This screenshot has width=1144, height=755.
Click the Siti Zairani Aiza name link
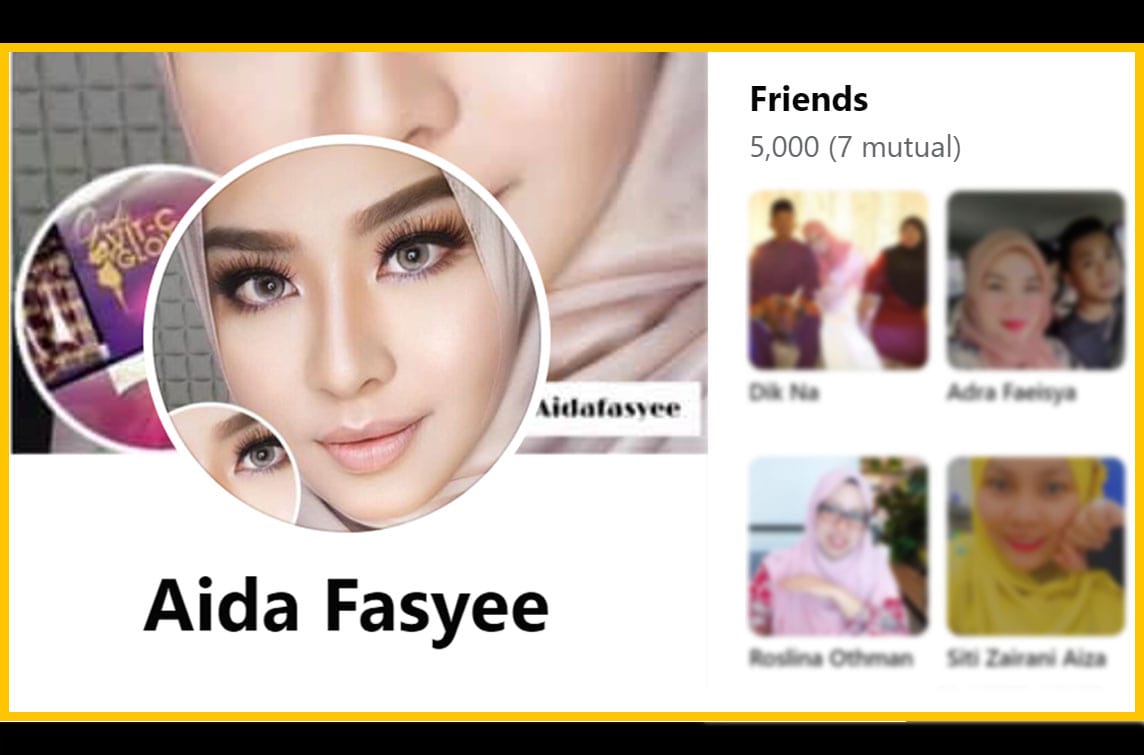(1027, 658)
